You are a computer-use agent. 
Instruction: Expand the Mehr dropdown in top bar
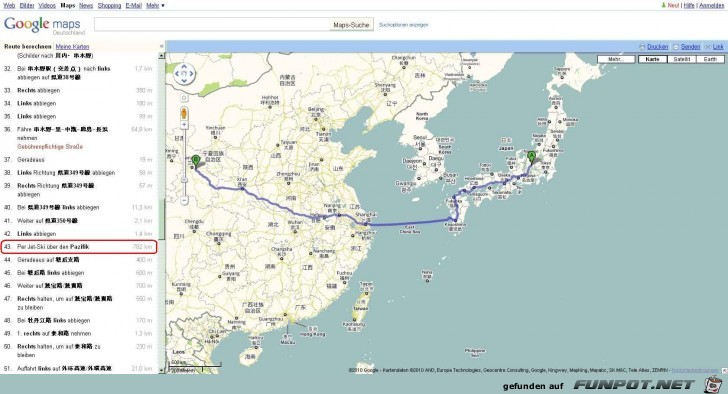point(155,6)
